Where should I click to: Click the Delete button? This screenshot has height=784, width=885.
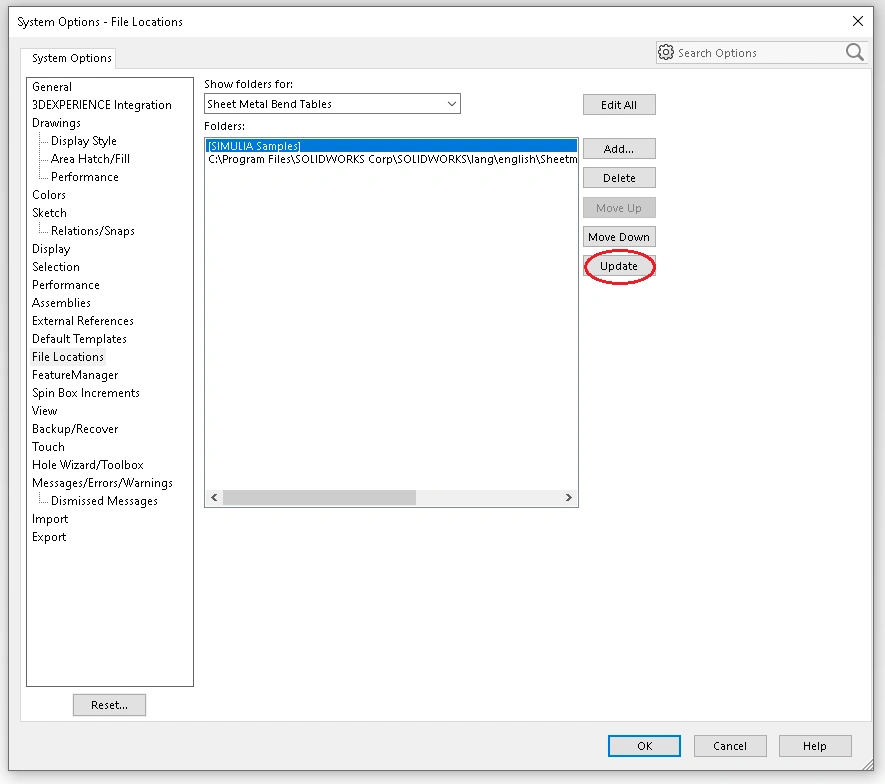click(619, 178)
